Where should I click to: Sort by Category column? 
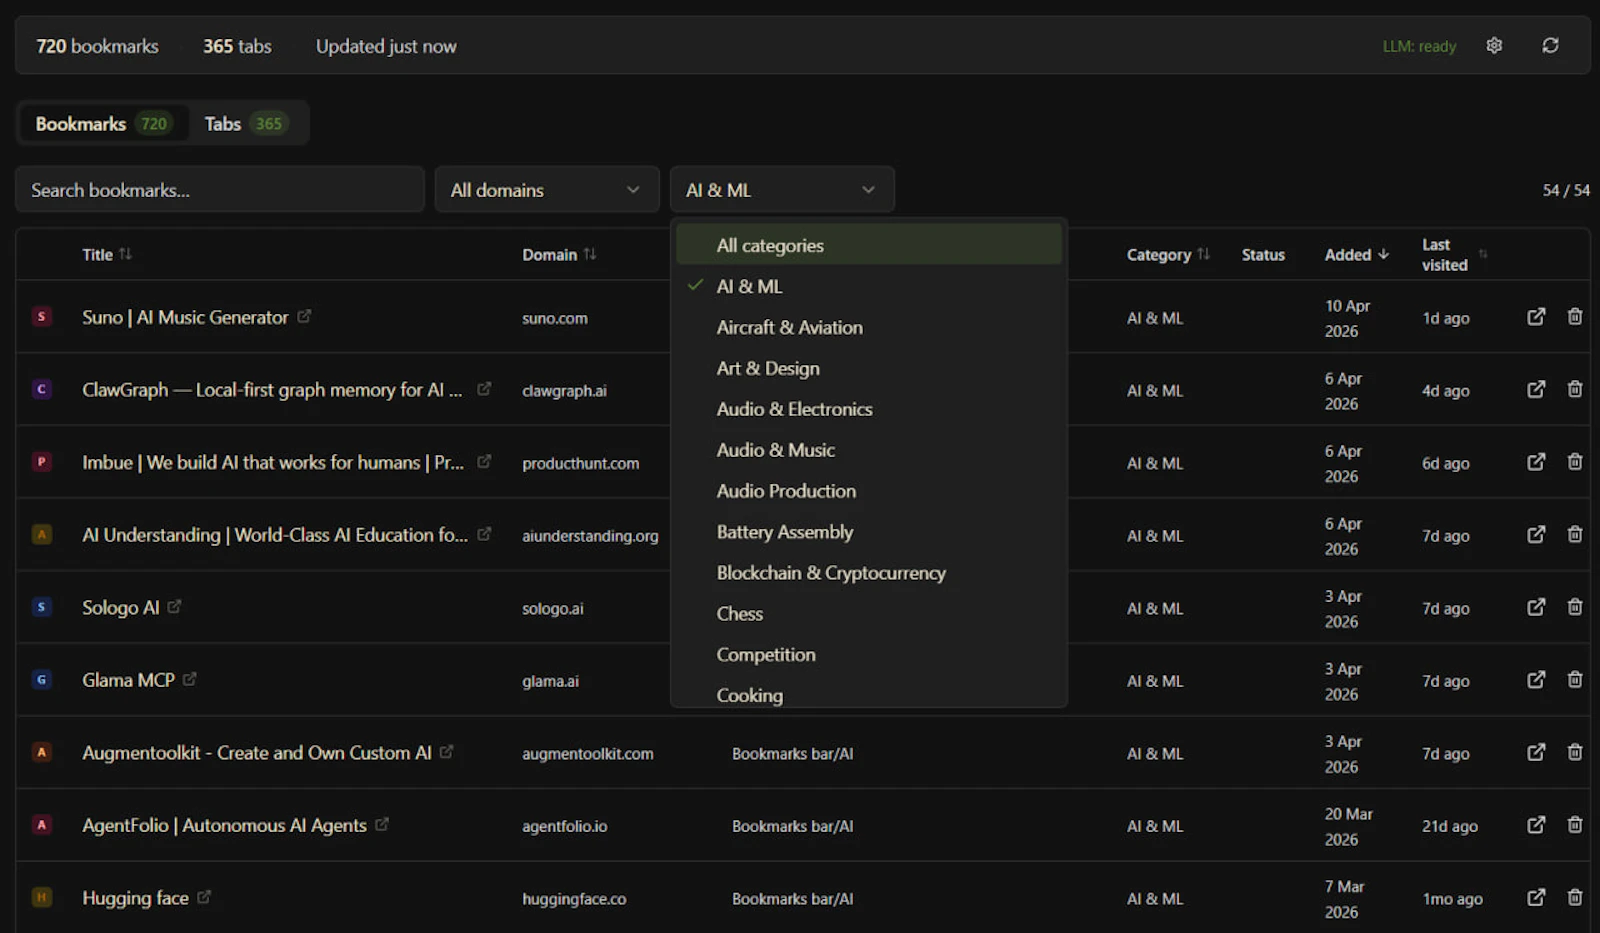click(1168, 255)
